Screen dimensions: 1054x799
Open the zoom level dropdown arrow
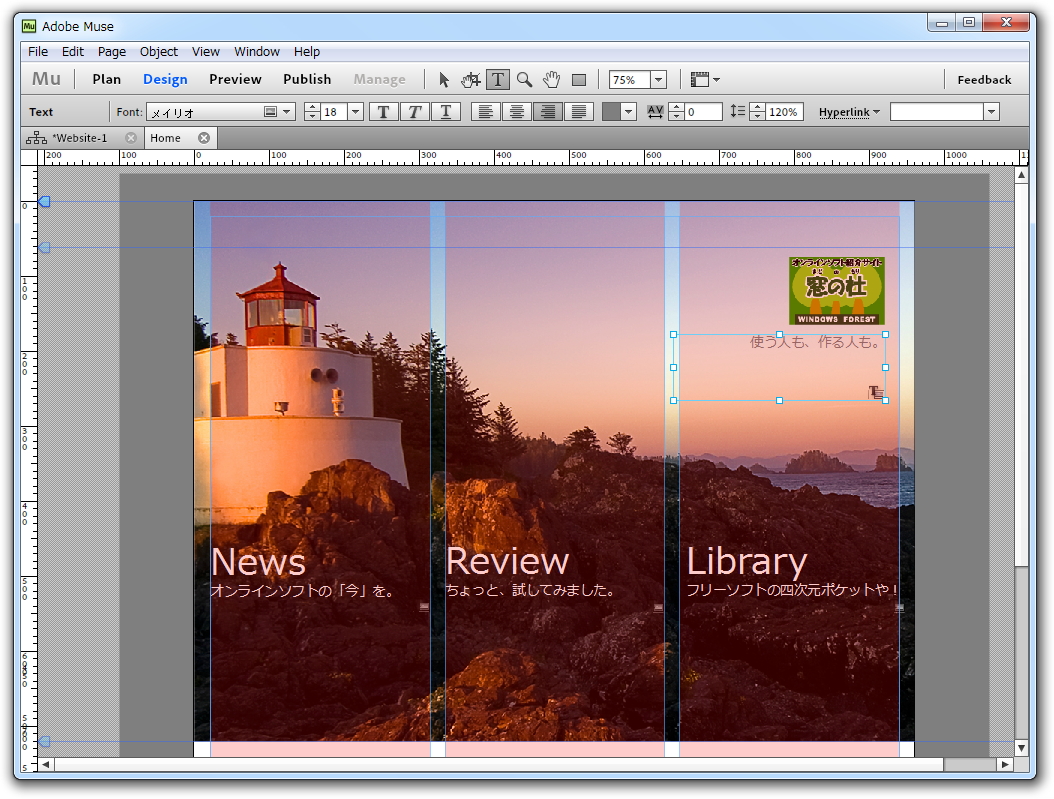pos(659,80)
